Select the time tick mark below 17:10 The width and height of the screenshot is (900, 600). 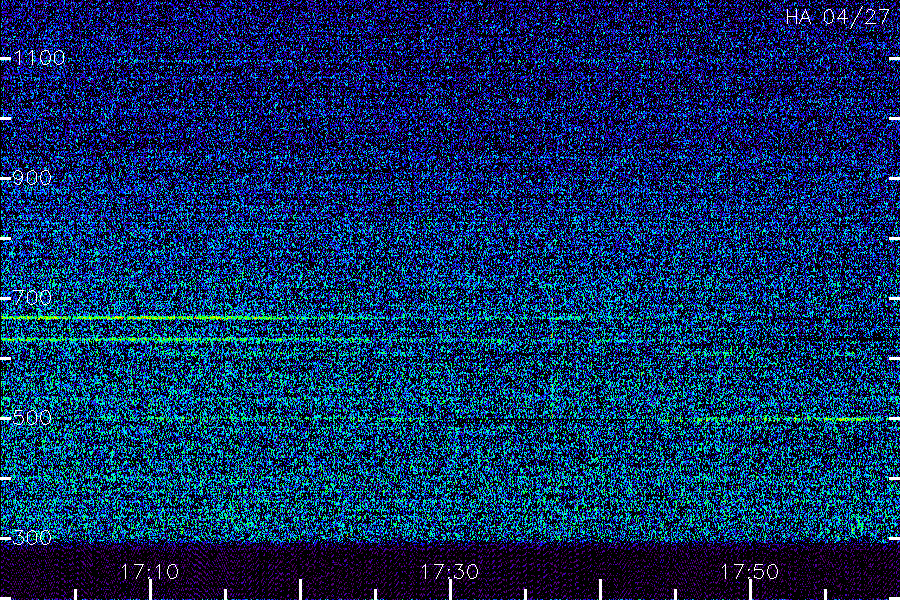coord(150,590)
